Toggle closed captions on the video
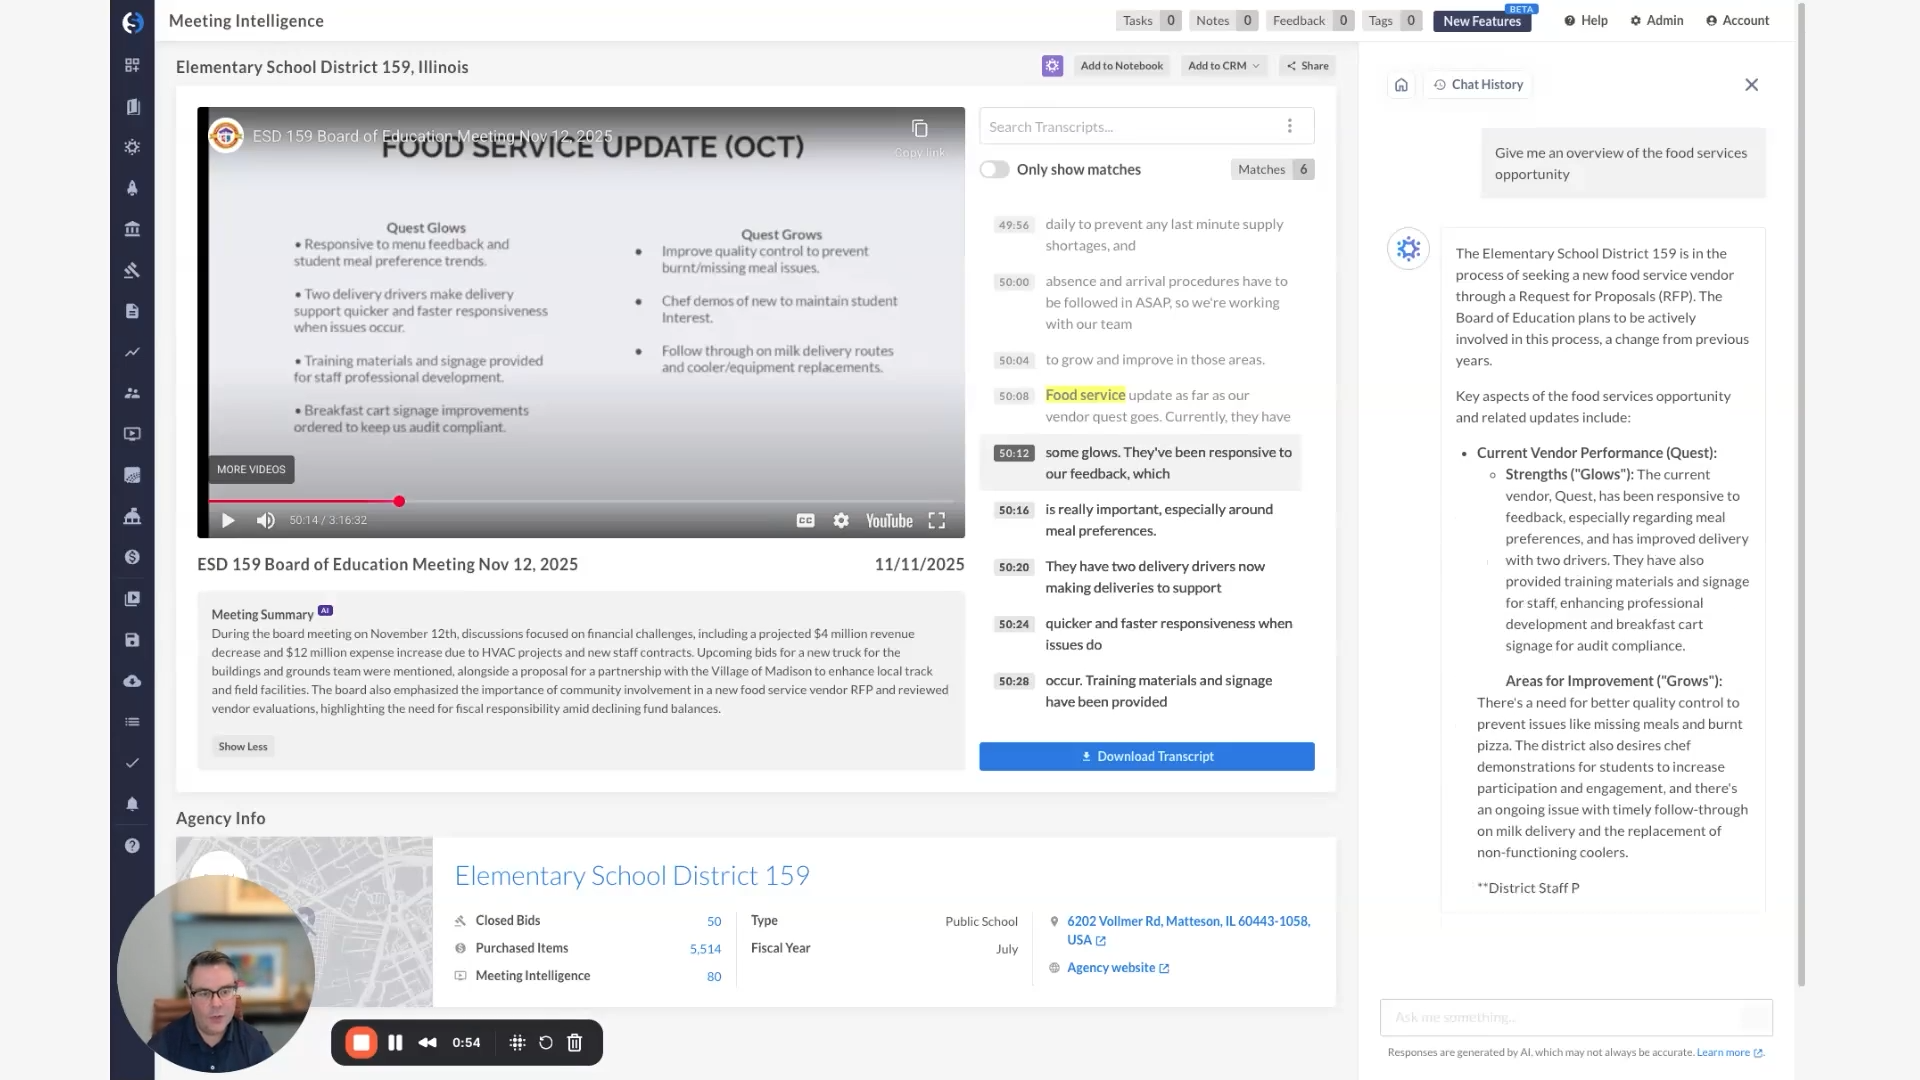The width and height of the screenshot is (1920, 1080). (x=805, y=521)
